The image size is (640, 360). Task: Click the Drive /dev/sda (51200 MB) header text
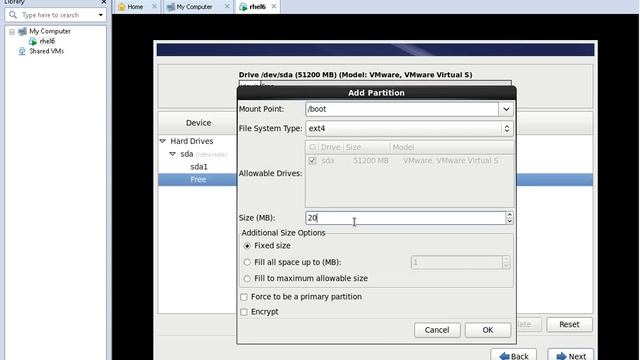coord(356,75)
